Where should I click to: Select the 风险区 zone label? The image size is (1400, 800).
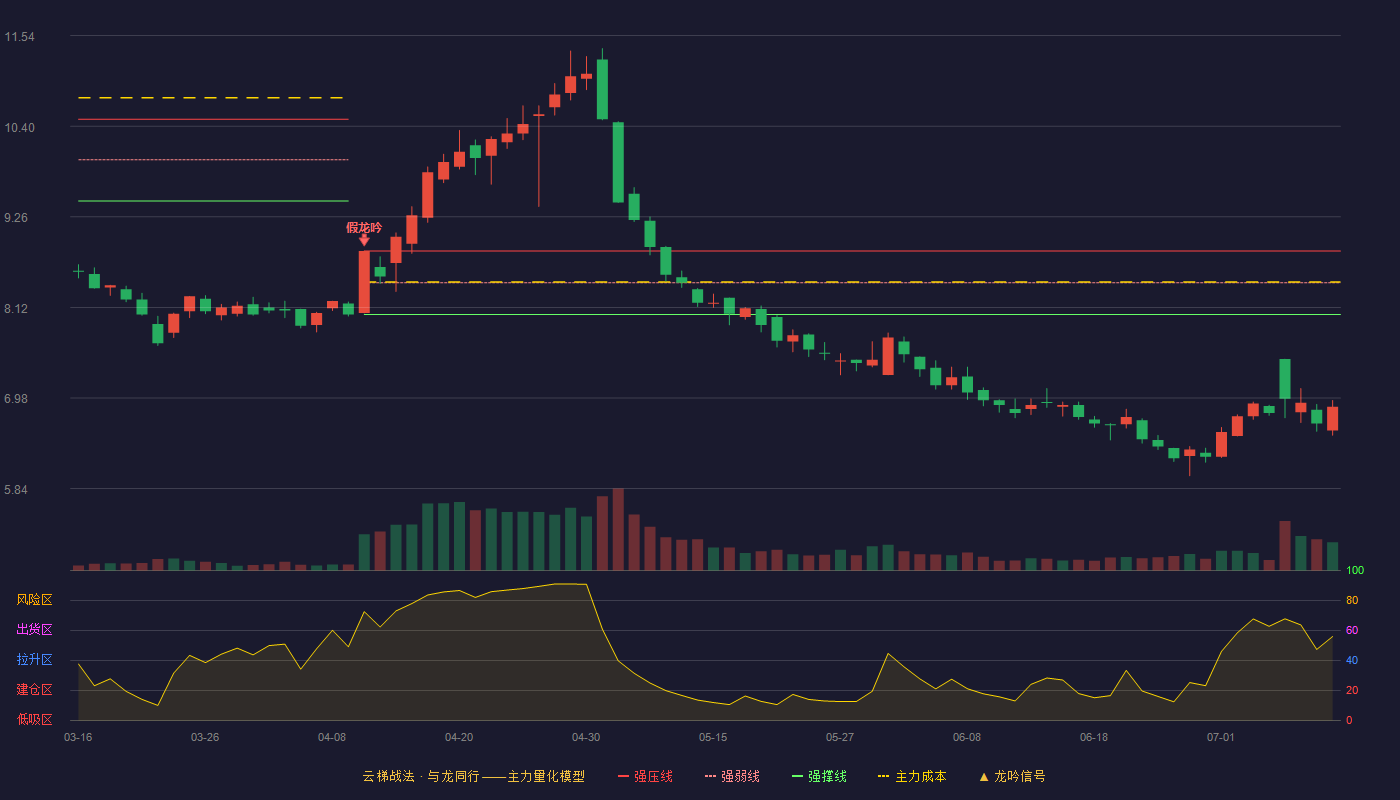35,600
